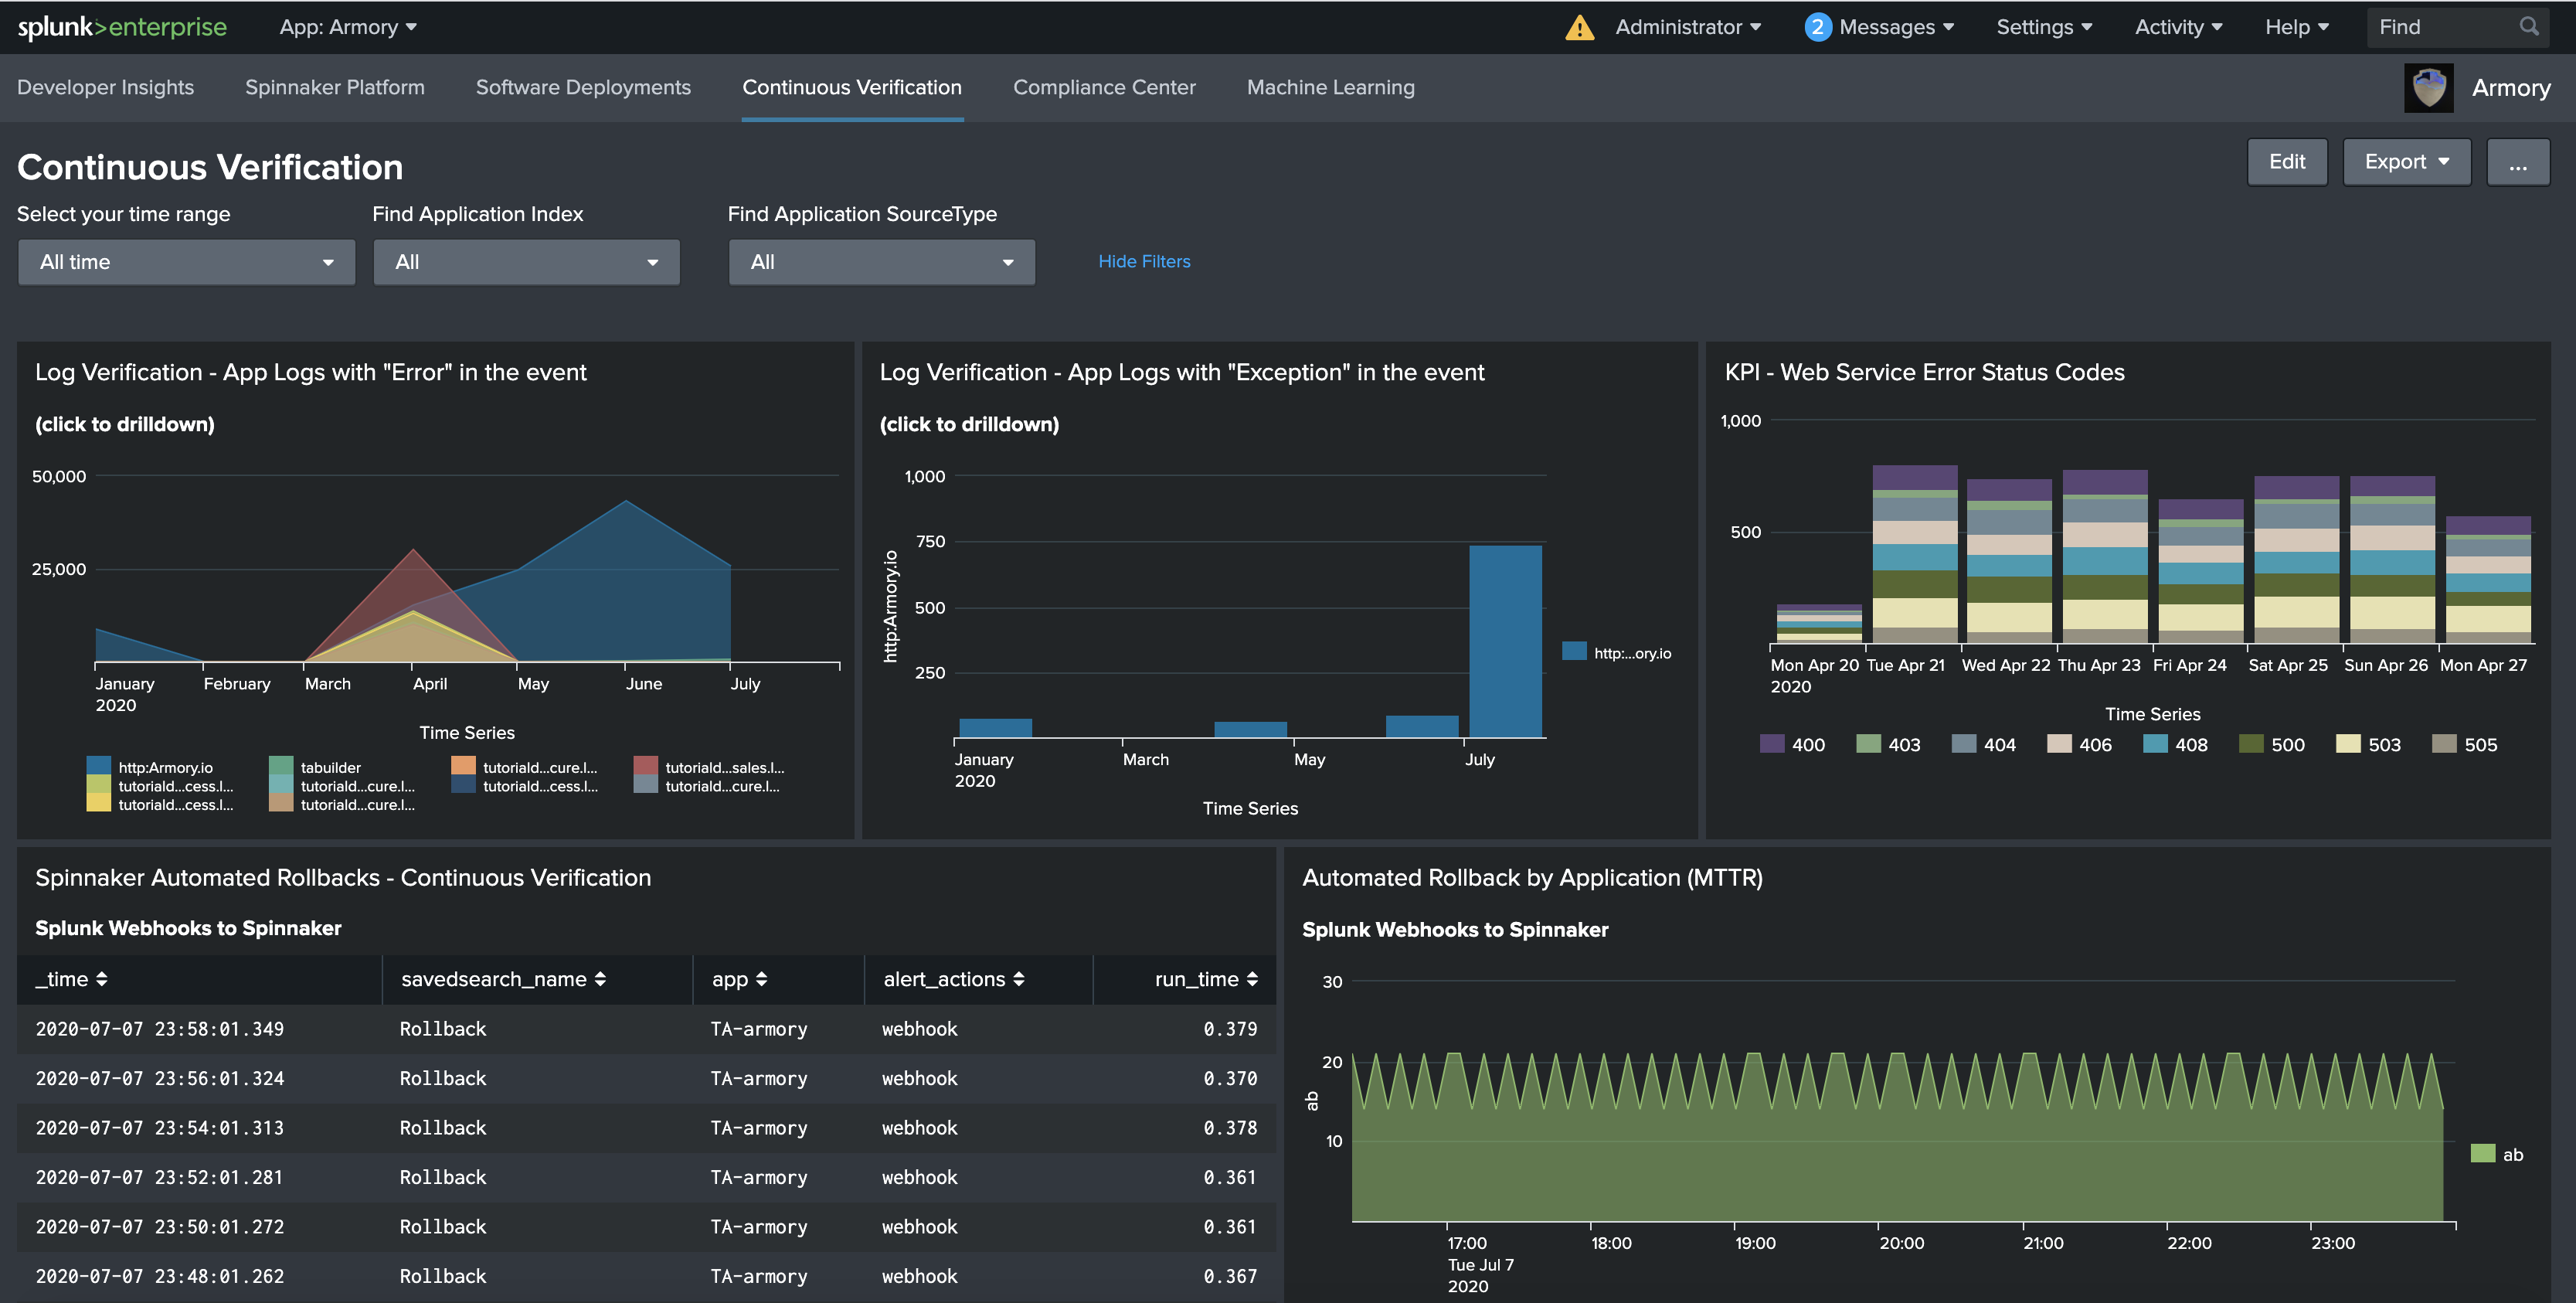Click the Mon Apr 27 stacked bar
Image resolution: width=2576 pixels, height=1303 pixels.
pyautogui.click(x=2487, y=579)
